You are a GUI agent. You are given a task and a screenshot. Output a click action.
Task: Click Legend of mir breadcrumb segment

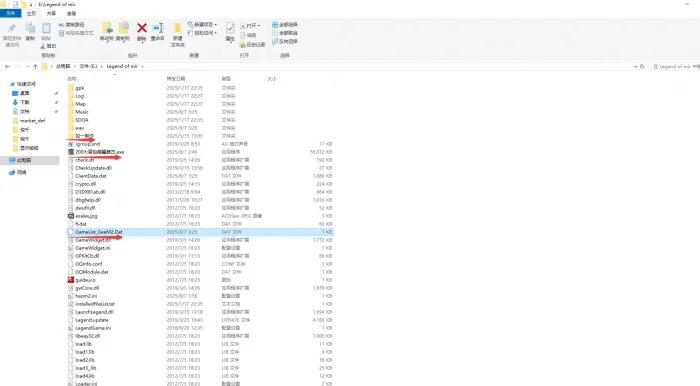[122, 66]
